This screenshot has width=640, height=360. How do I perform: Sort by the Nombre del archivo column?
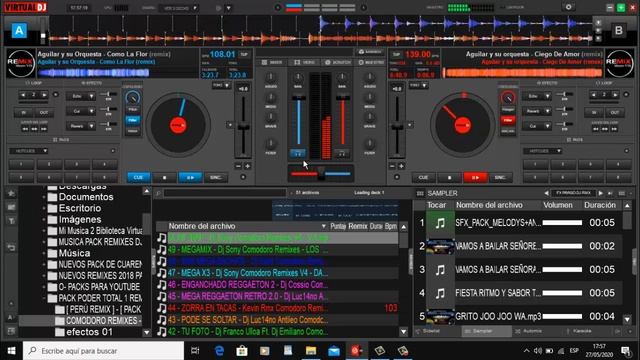tap(202, 226)
